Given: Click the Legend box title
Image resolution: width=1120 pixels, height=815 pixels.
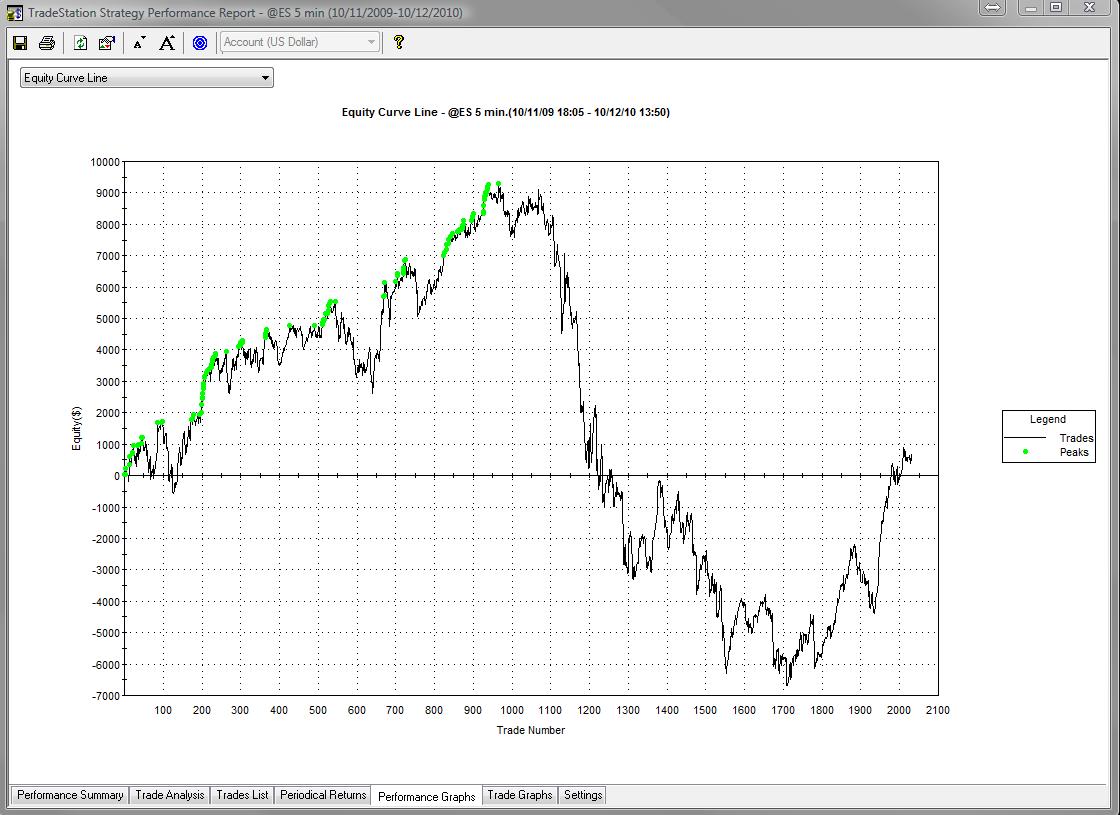Looking at the screenshot, I should click(x=1047, y=419).
